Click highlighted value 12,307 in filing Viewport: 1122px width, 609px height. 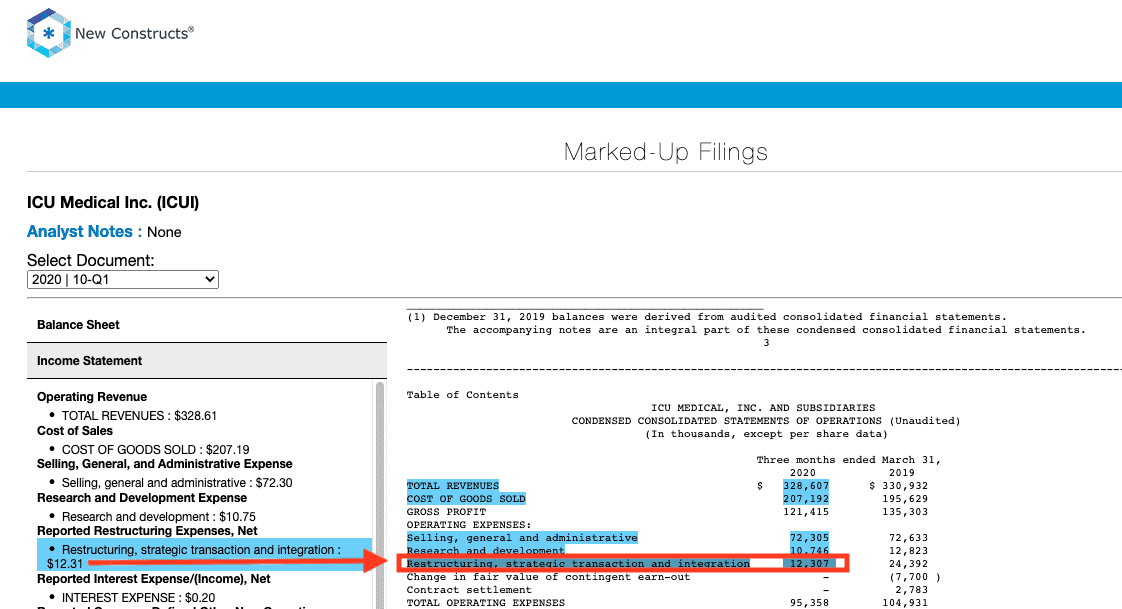pos(809,564)
